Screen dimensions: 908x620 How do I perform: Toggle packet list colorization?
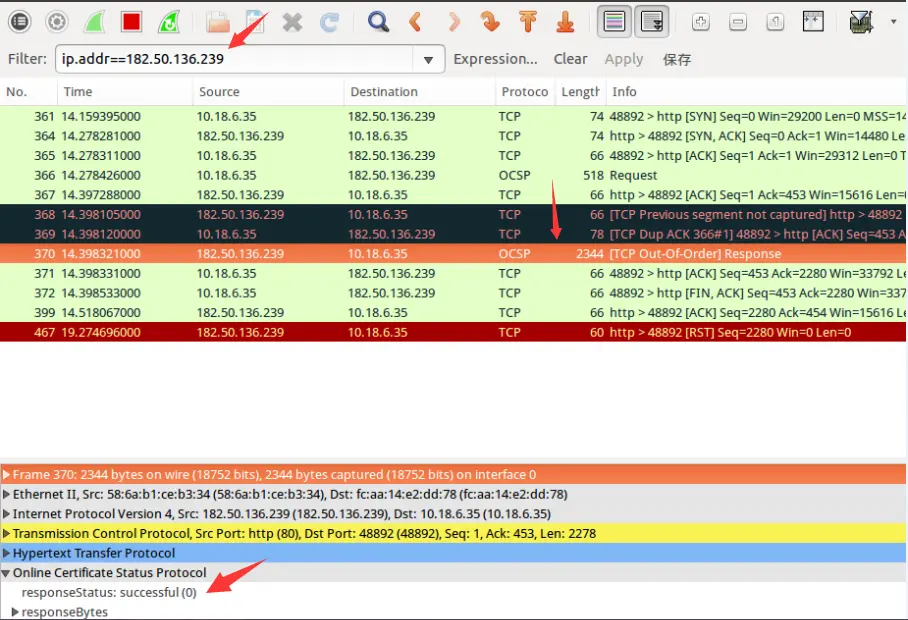click(614, 22)
